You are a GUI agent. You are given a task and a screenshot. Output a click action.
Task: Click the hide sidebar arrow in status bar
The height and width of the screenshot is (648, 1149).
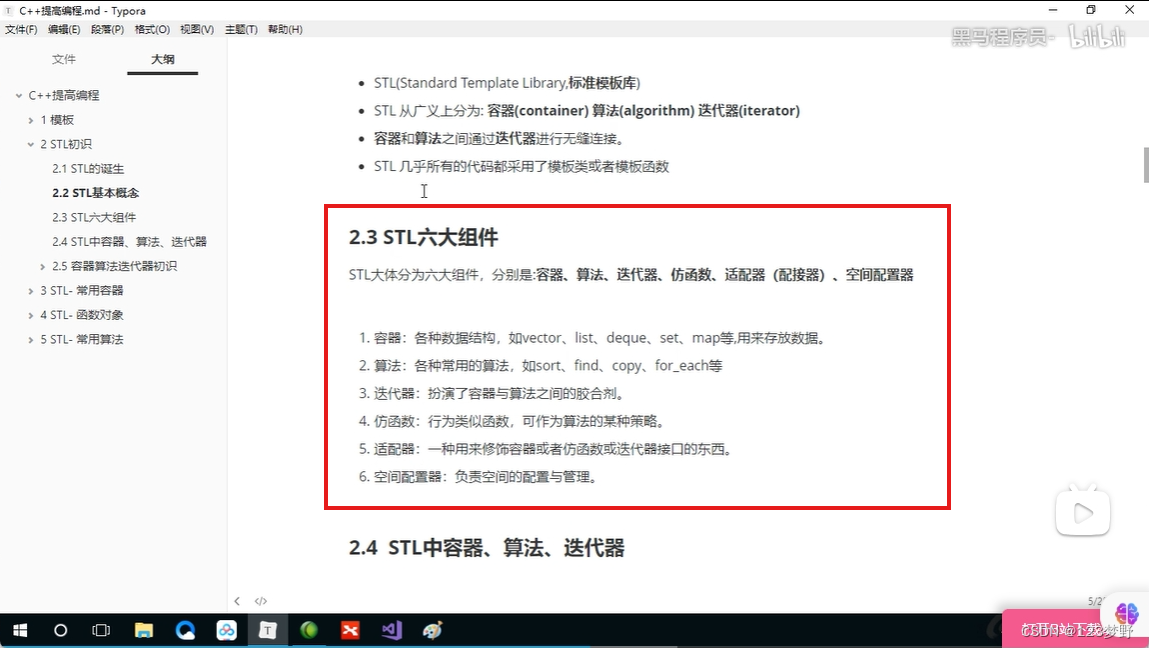237,600
